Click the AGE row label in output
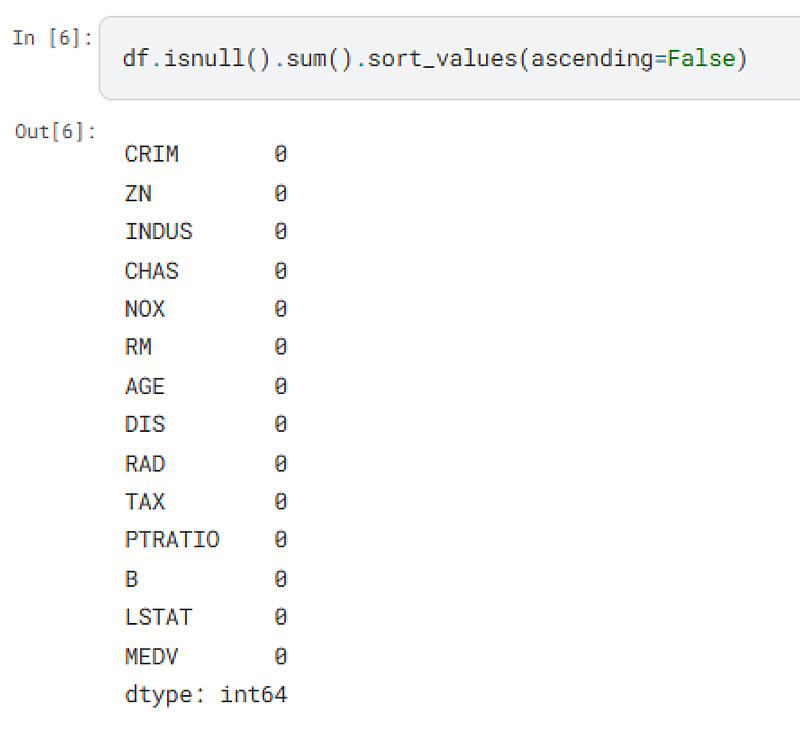 pos(145,386)
